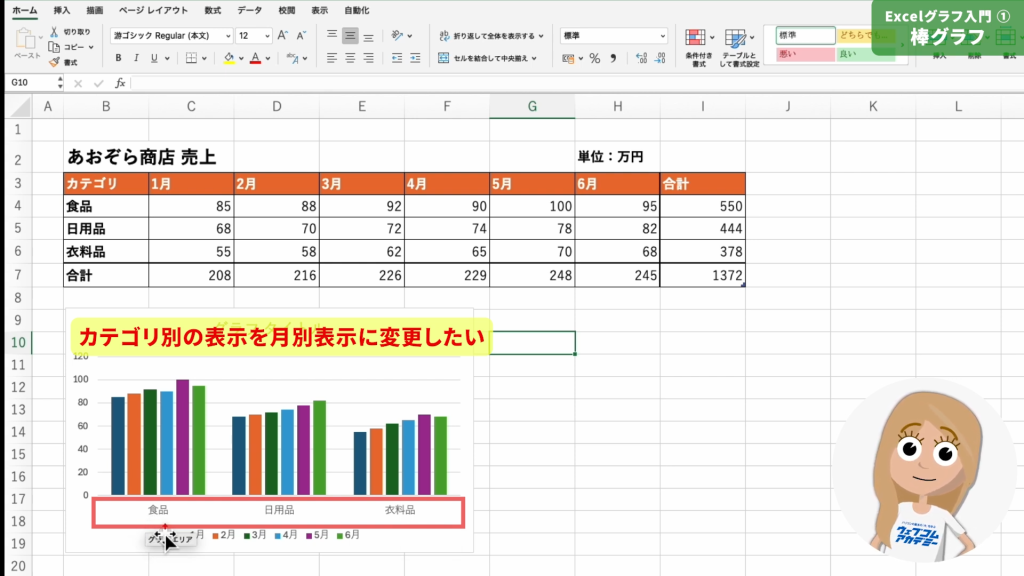Apply the 書式 (Format Painter) icon
The width and height of the screenshot is (1024, 576).
pyautogui.click(x=53, y=61)
